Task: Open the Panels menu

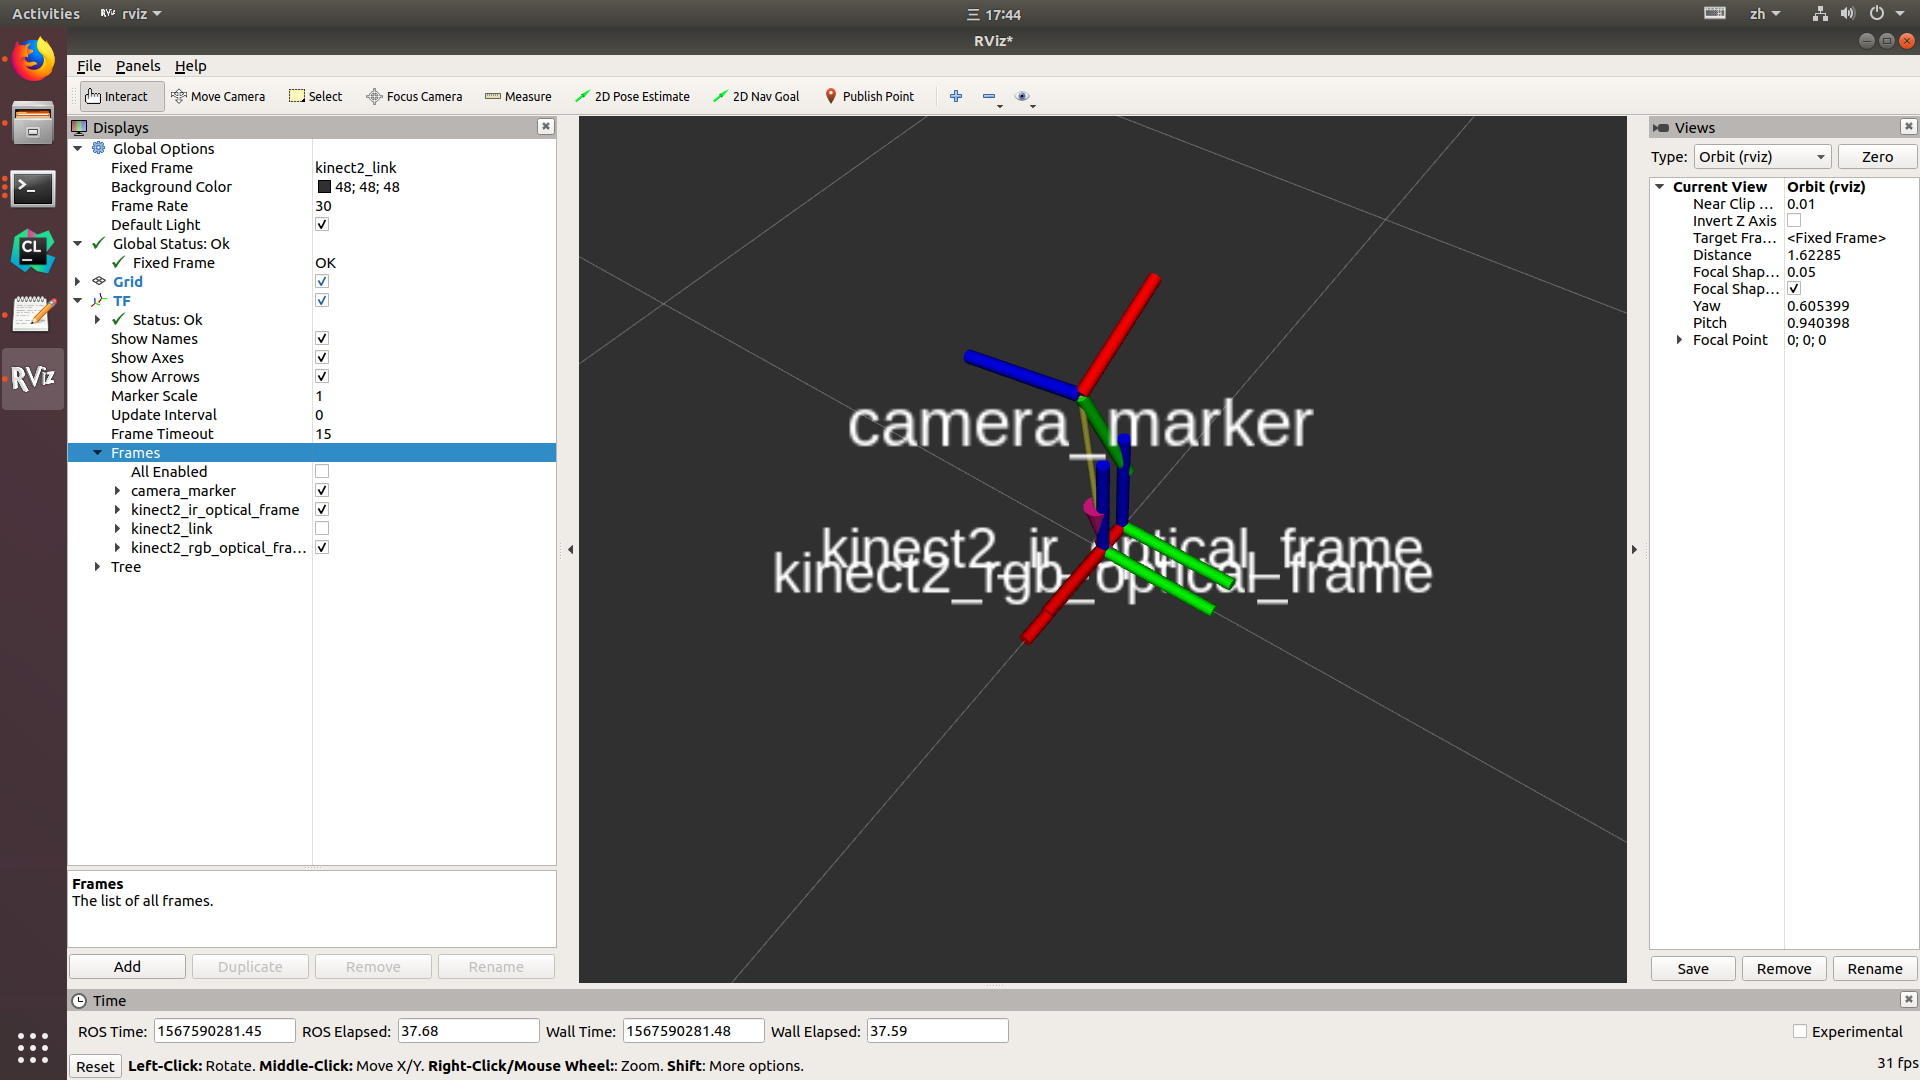Action: (x=138, y=66)
